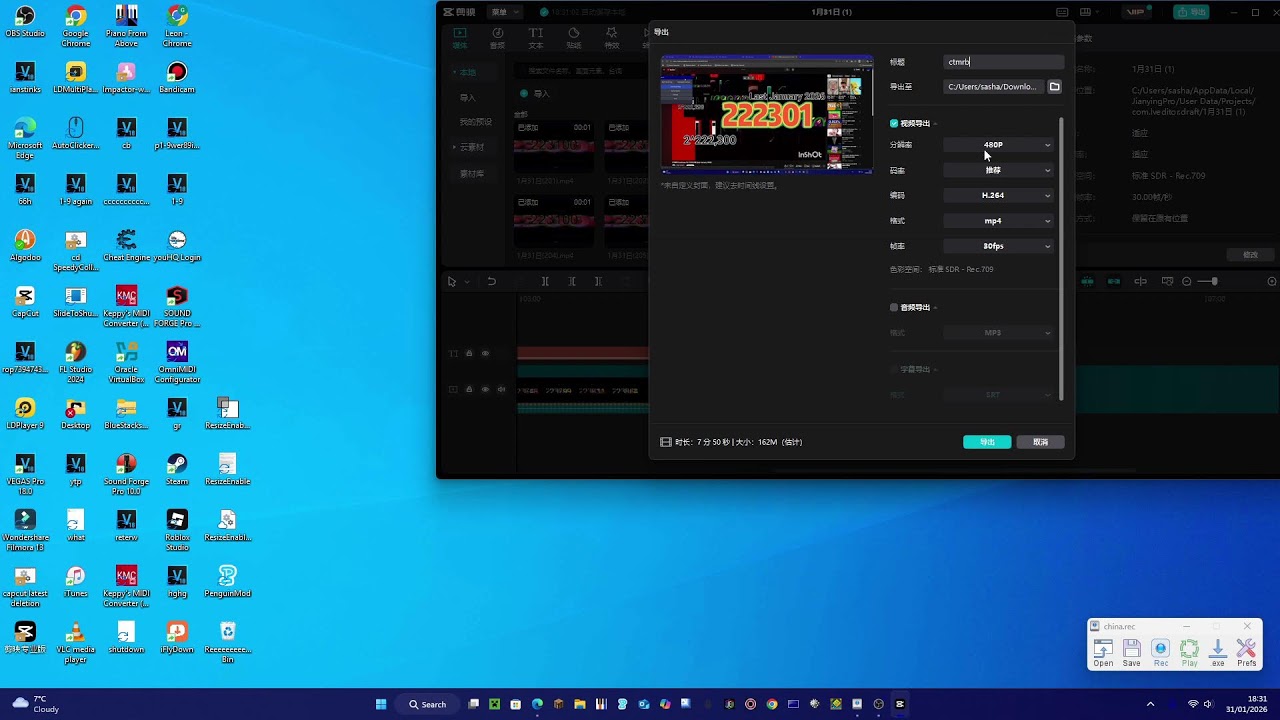Toggle the lock on the lower track

[469, 389]
